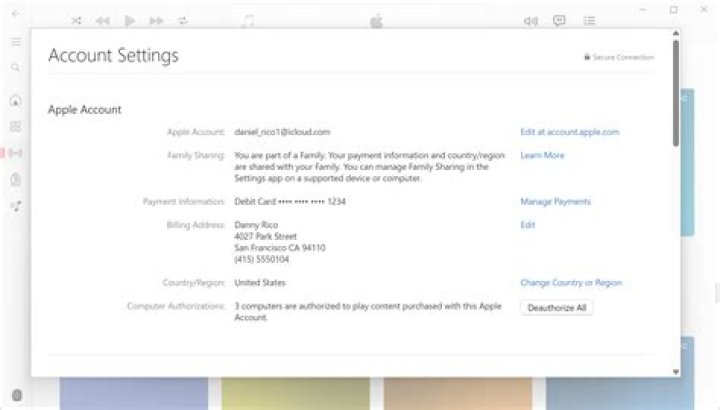Image resolution: width=720 pixels, height=410 pixels.
Task: Click the Account Settings heading
Action: (x=113, y=56)
